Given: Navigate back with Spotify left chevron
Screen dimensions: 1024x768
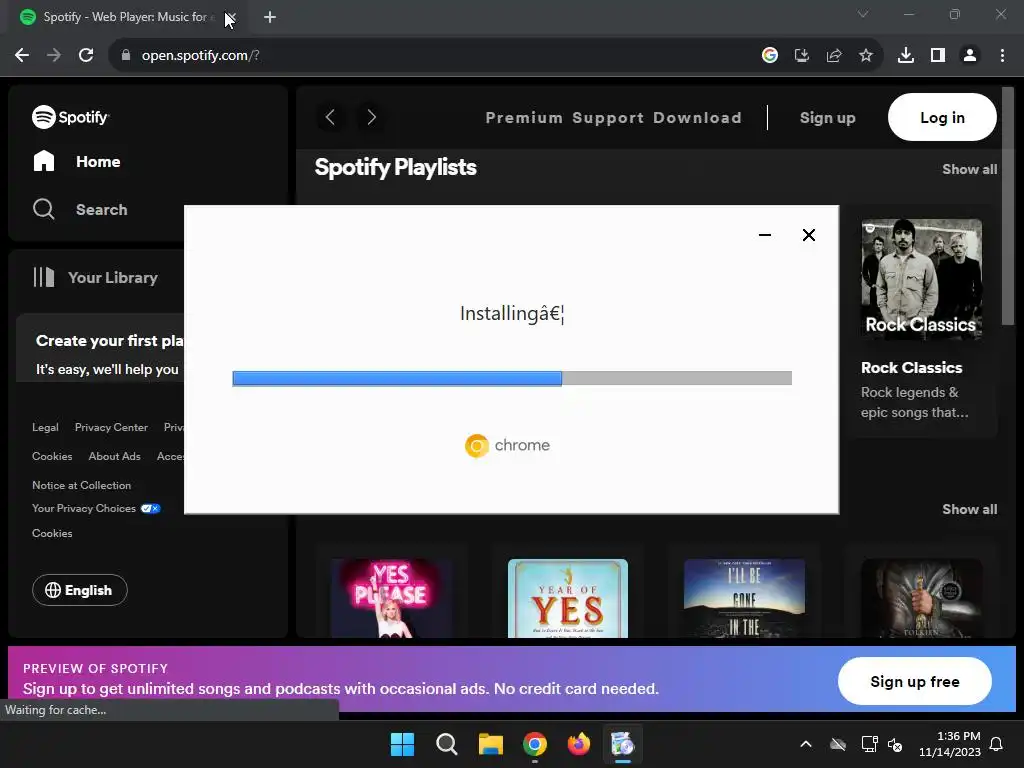Looking at the screenshot, I should (330, 118).
